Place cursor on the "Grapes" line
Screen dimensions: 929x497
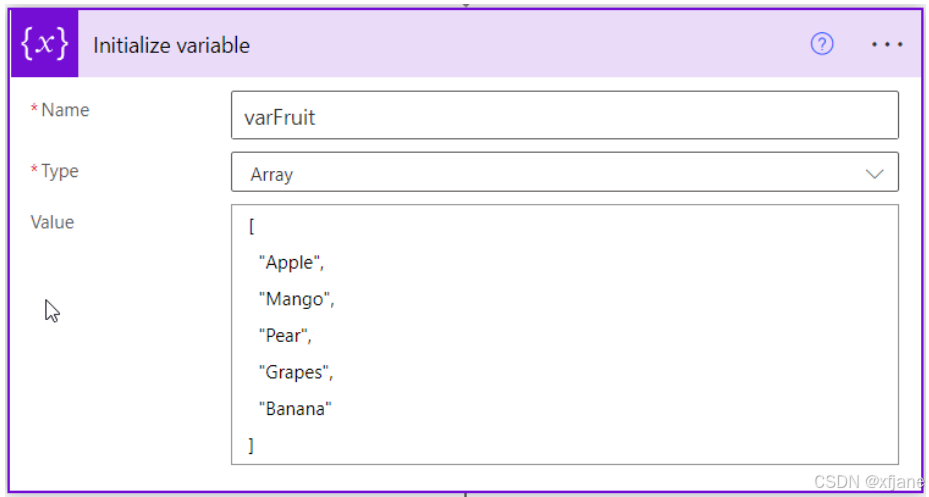pos(295,372)
